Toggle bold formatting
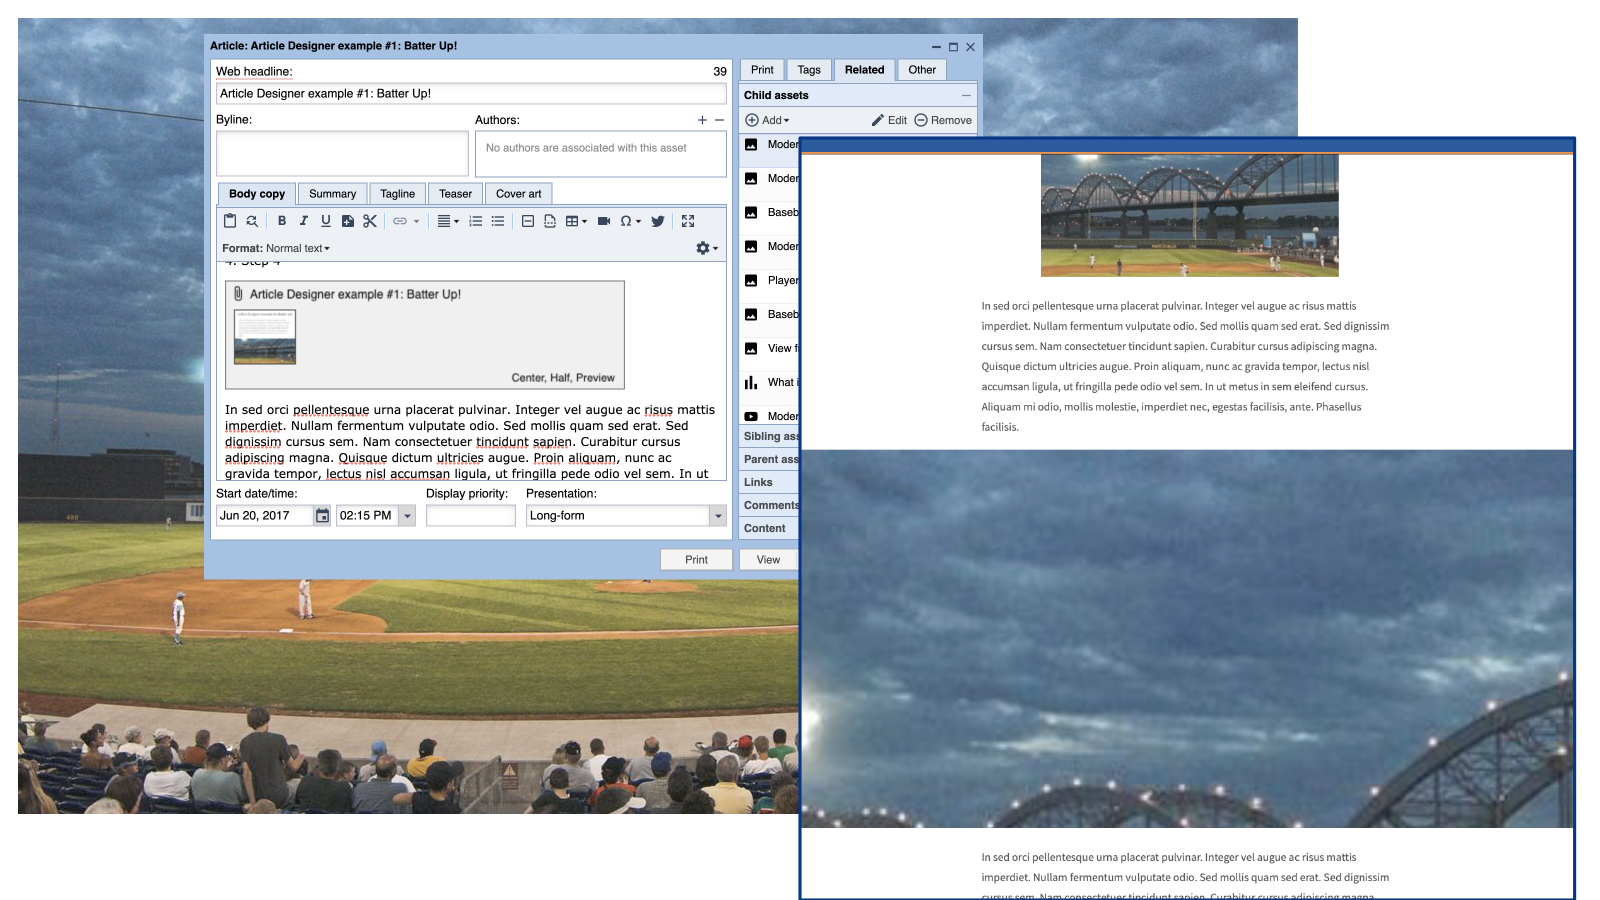The width and height of the screenshot is (1600, 900). click(x=282, y=221)
